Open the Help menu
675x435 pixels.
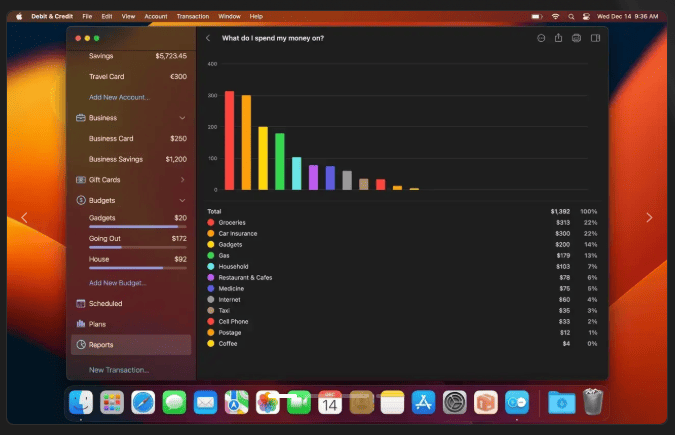click(x=256, y=16)
